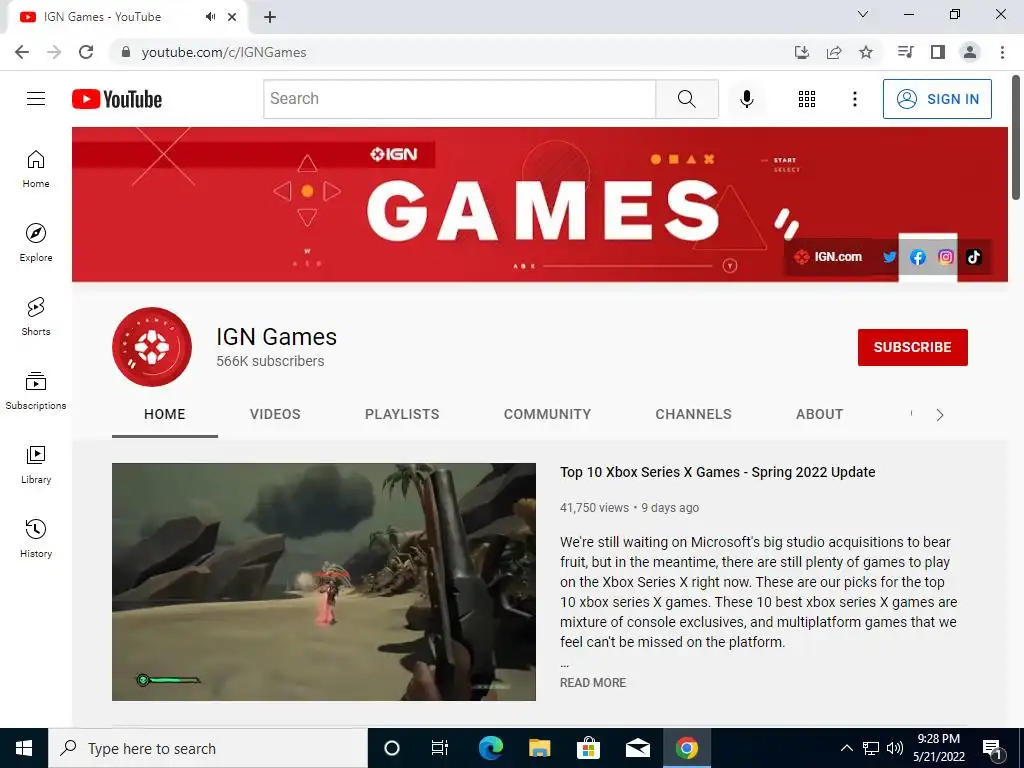Open the Top 10 Xbox Series X Games title
This screenshot has height=768, width=1024.
tap(718, 472)
